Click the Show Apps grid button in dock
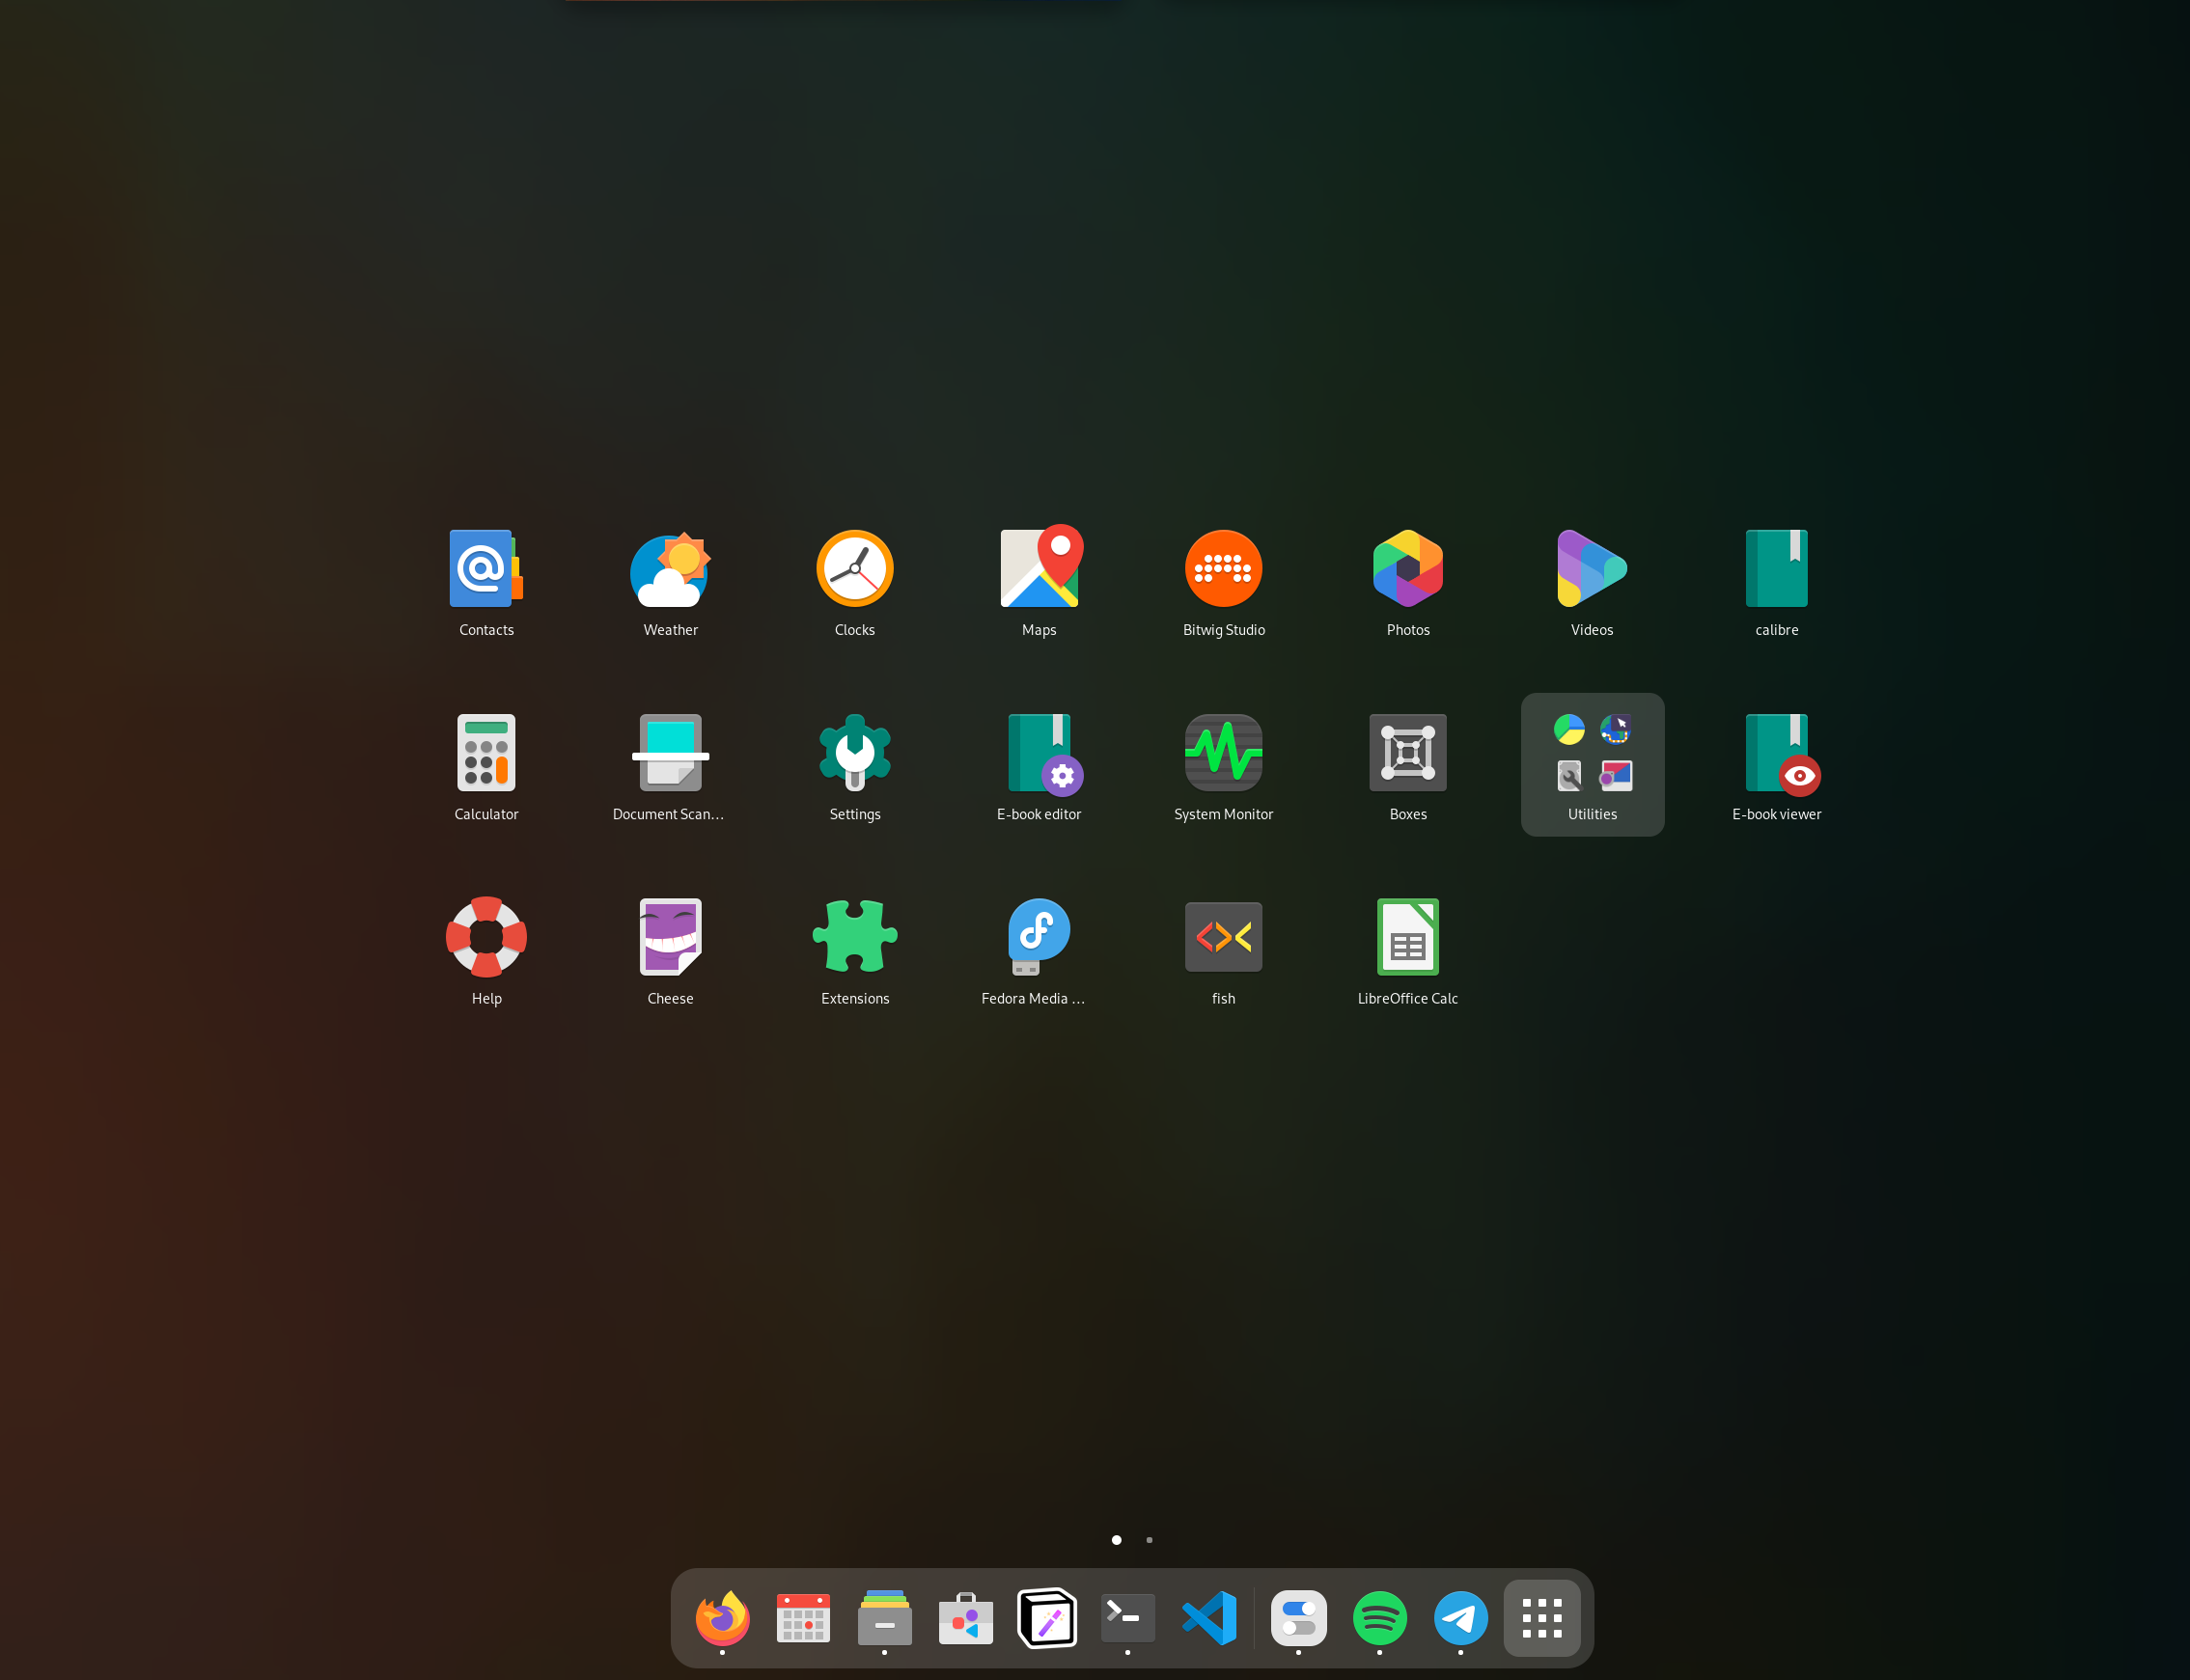The width and height of the screenshot is (2190, 1680). (x=1541, y=1618)
